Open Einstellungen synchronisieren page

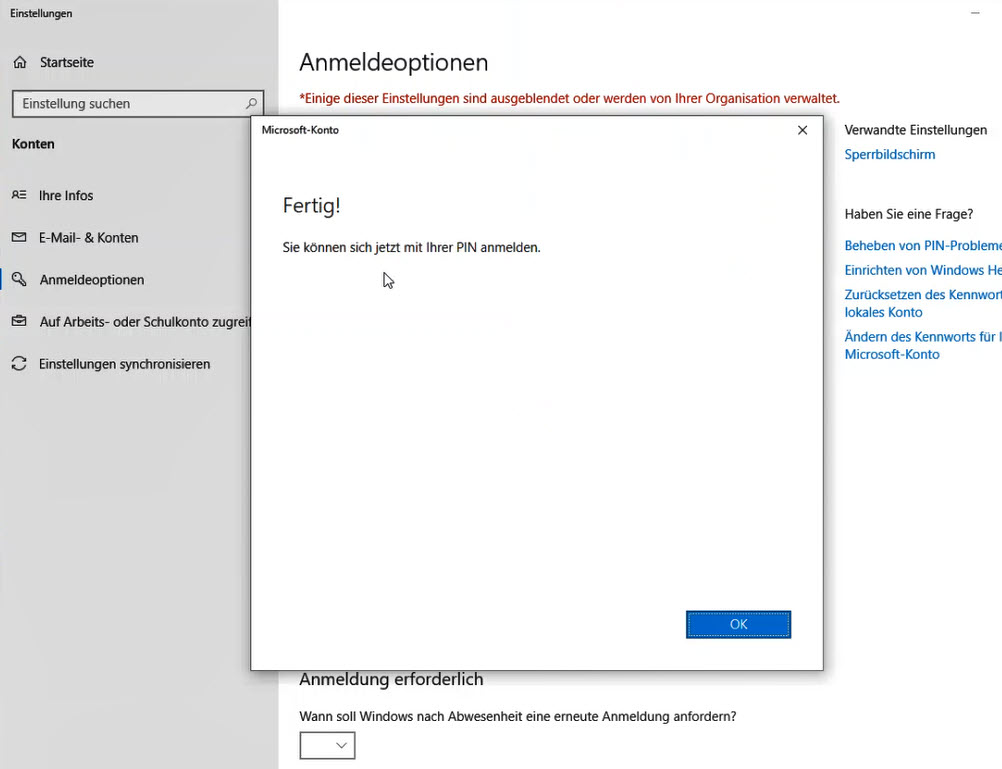coord(124,364)
